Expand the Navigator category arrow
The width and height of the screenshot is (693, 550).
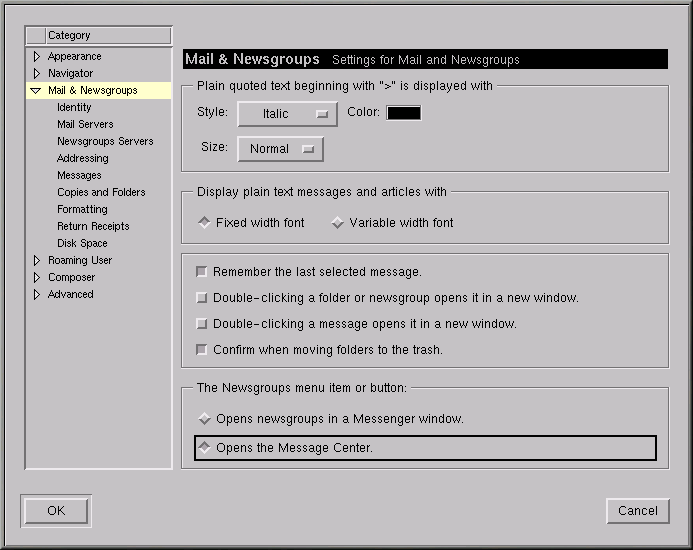point(37,74)
